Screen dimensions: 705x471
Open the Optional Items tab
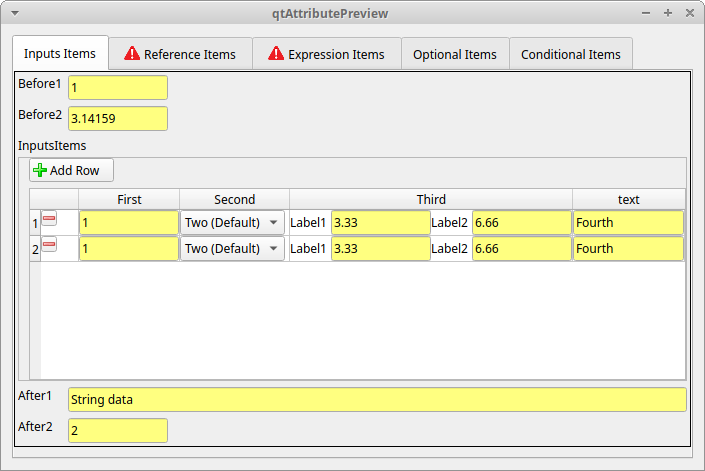pyautogui.click(x=454, y=54)
